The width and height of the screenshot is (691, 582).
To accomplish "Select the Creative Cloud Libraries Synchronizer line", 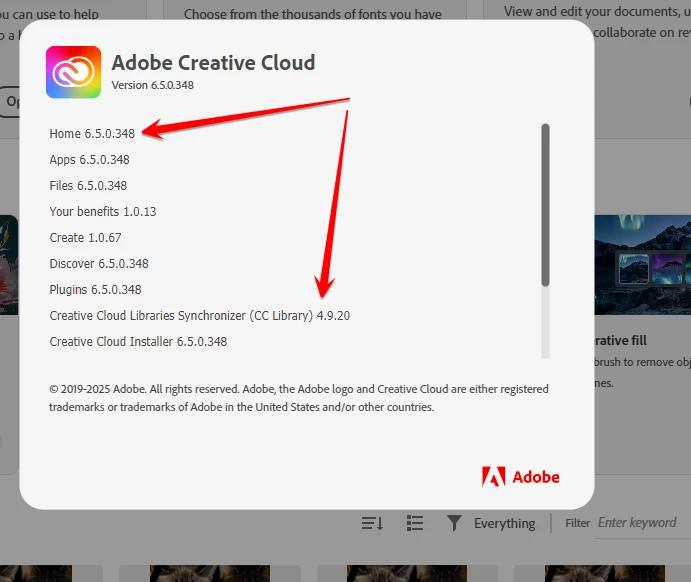I will click(x=200, y=315).
